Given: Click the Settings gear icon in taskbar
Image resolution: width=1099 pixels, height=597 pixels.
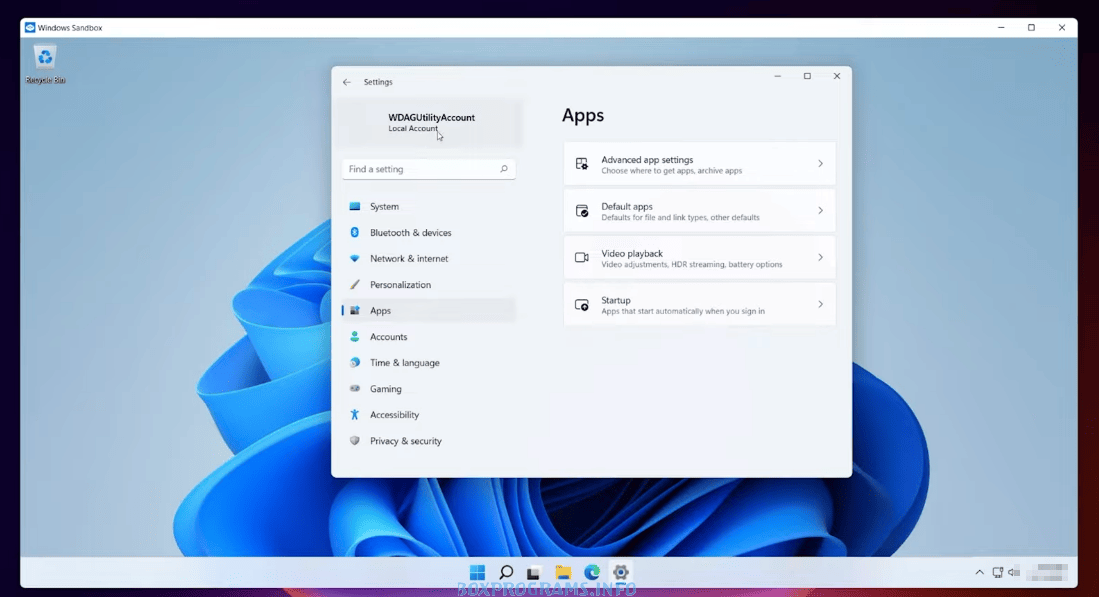Looking at the screenshot, I should (x=620, y=572).
